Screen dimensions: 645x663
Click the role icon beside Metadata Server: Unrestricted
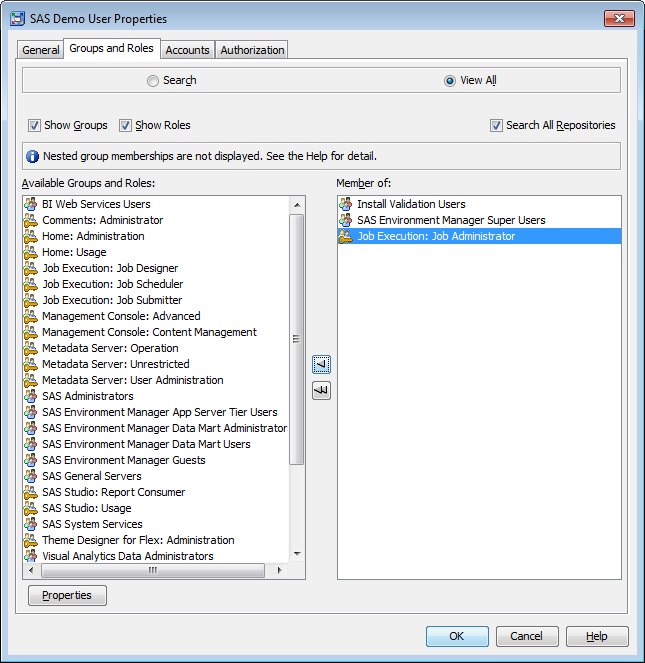[31, 364]
